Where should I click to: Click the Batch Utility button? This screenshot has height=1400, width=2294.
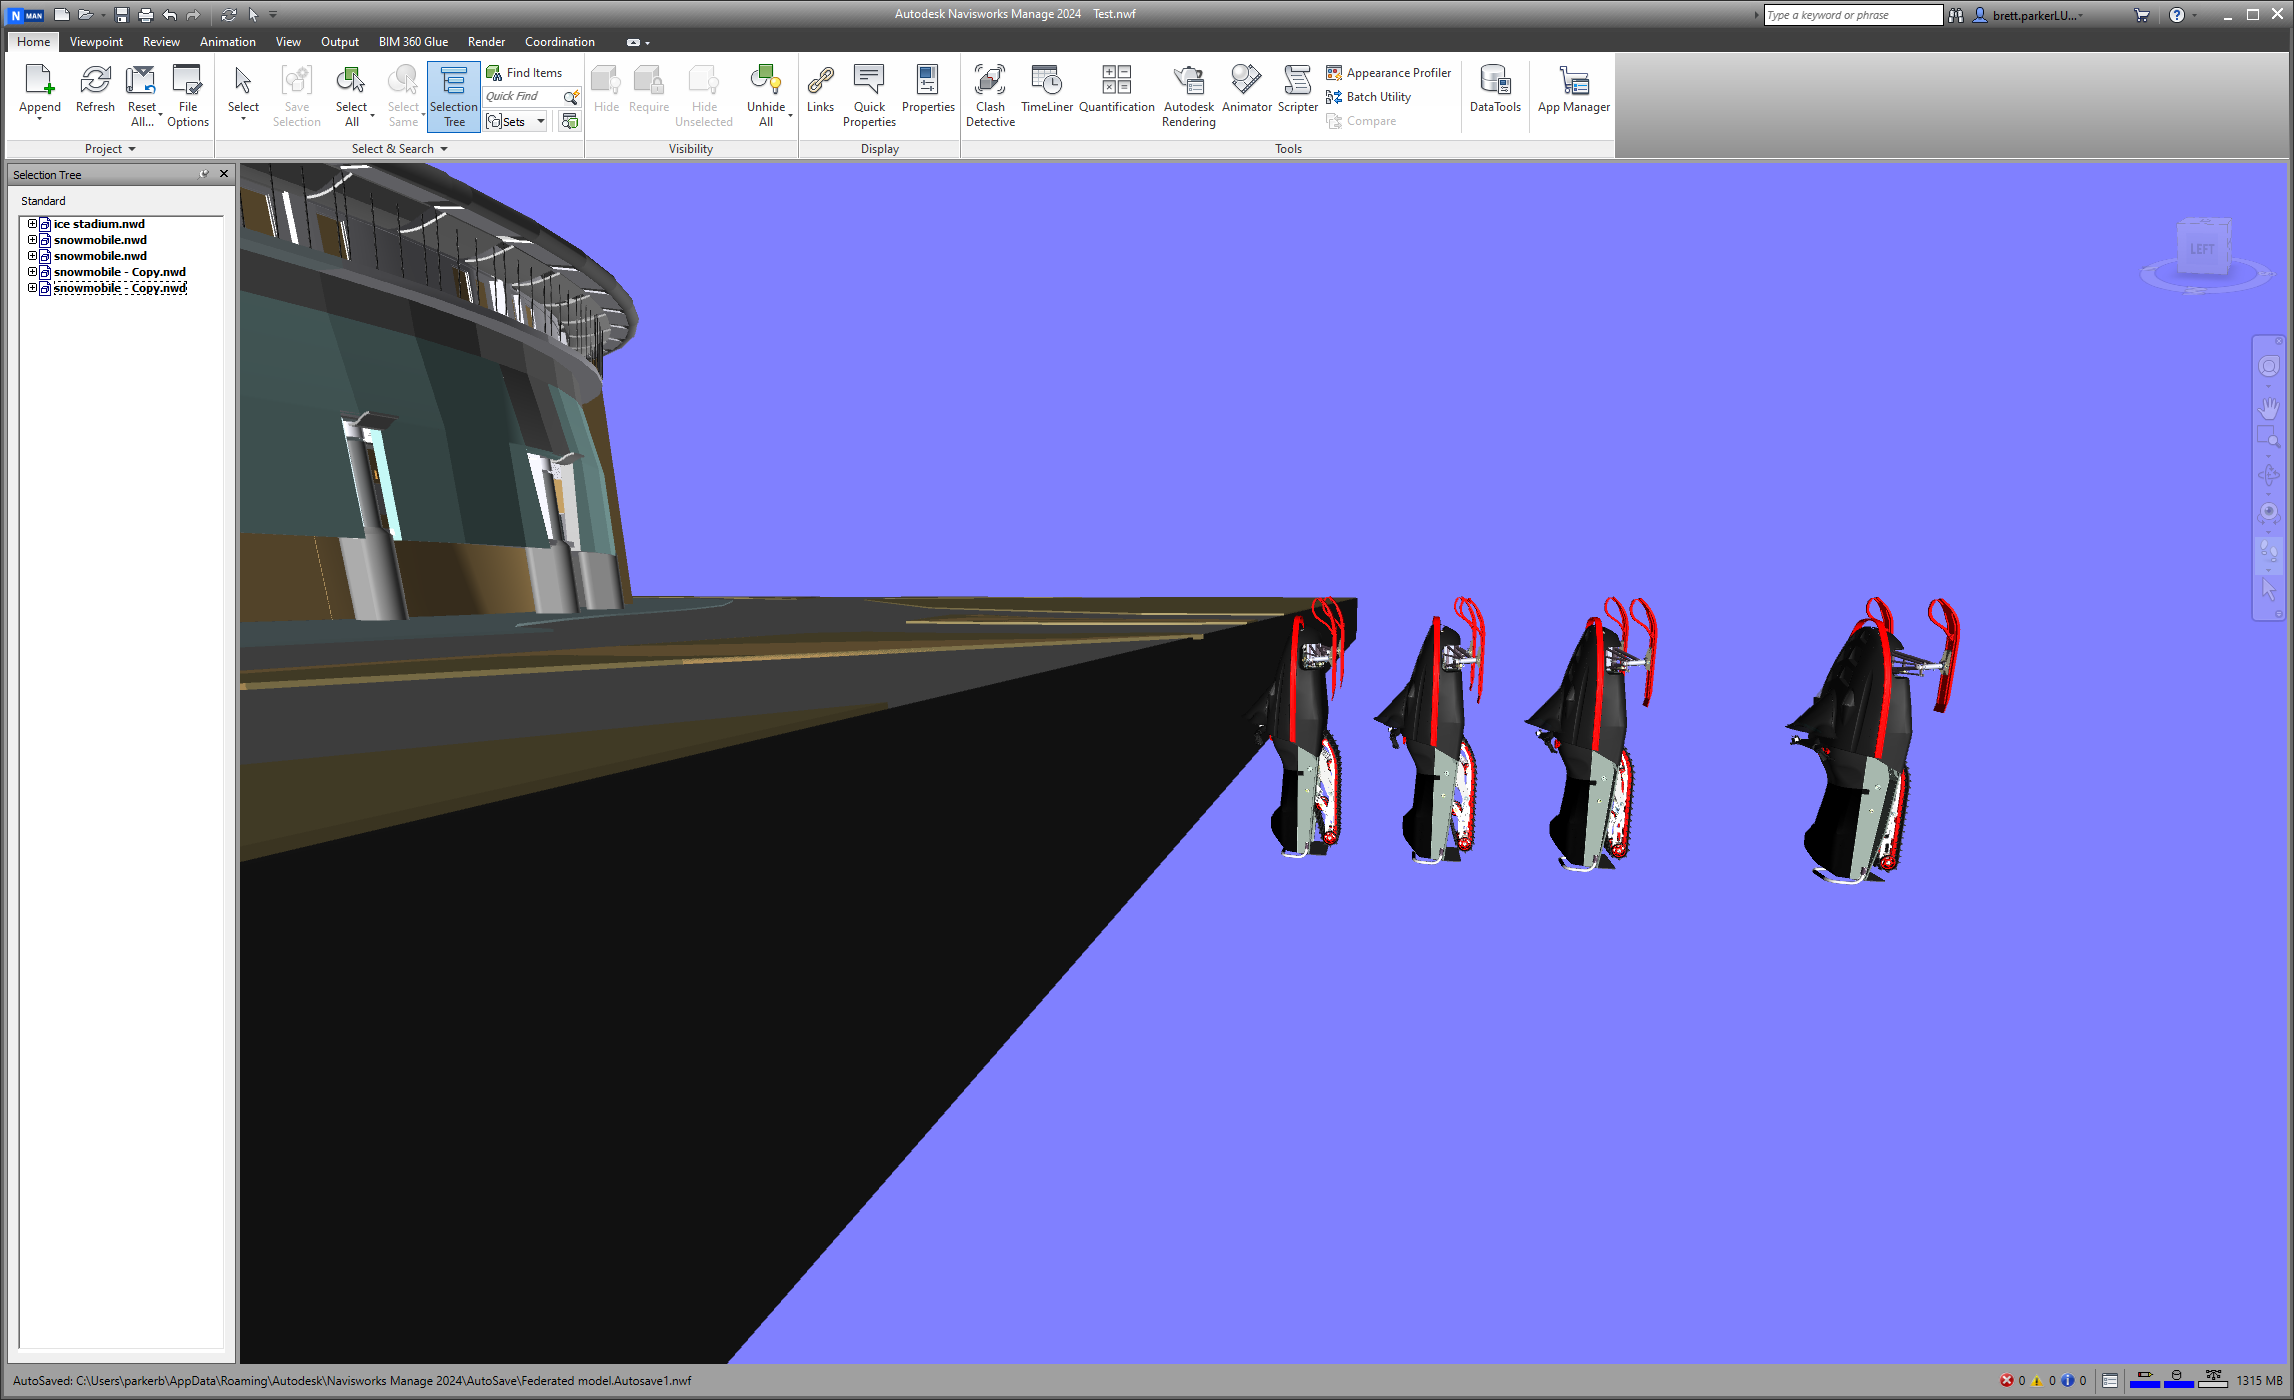point(1369,97)
